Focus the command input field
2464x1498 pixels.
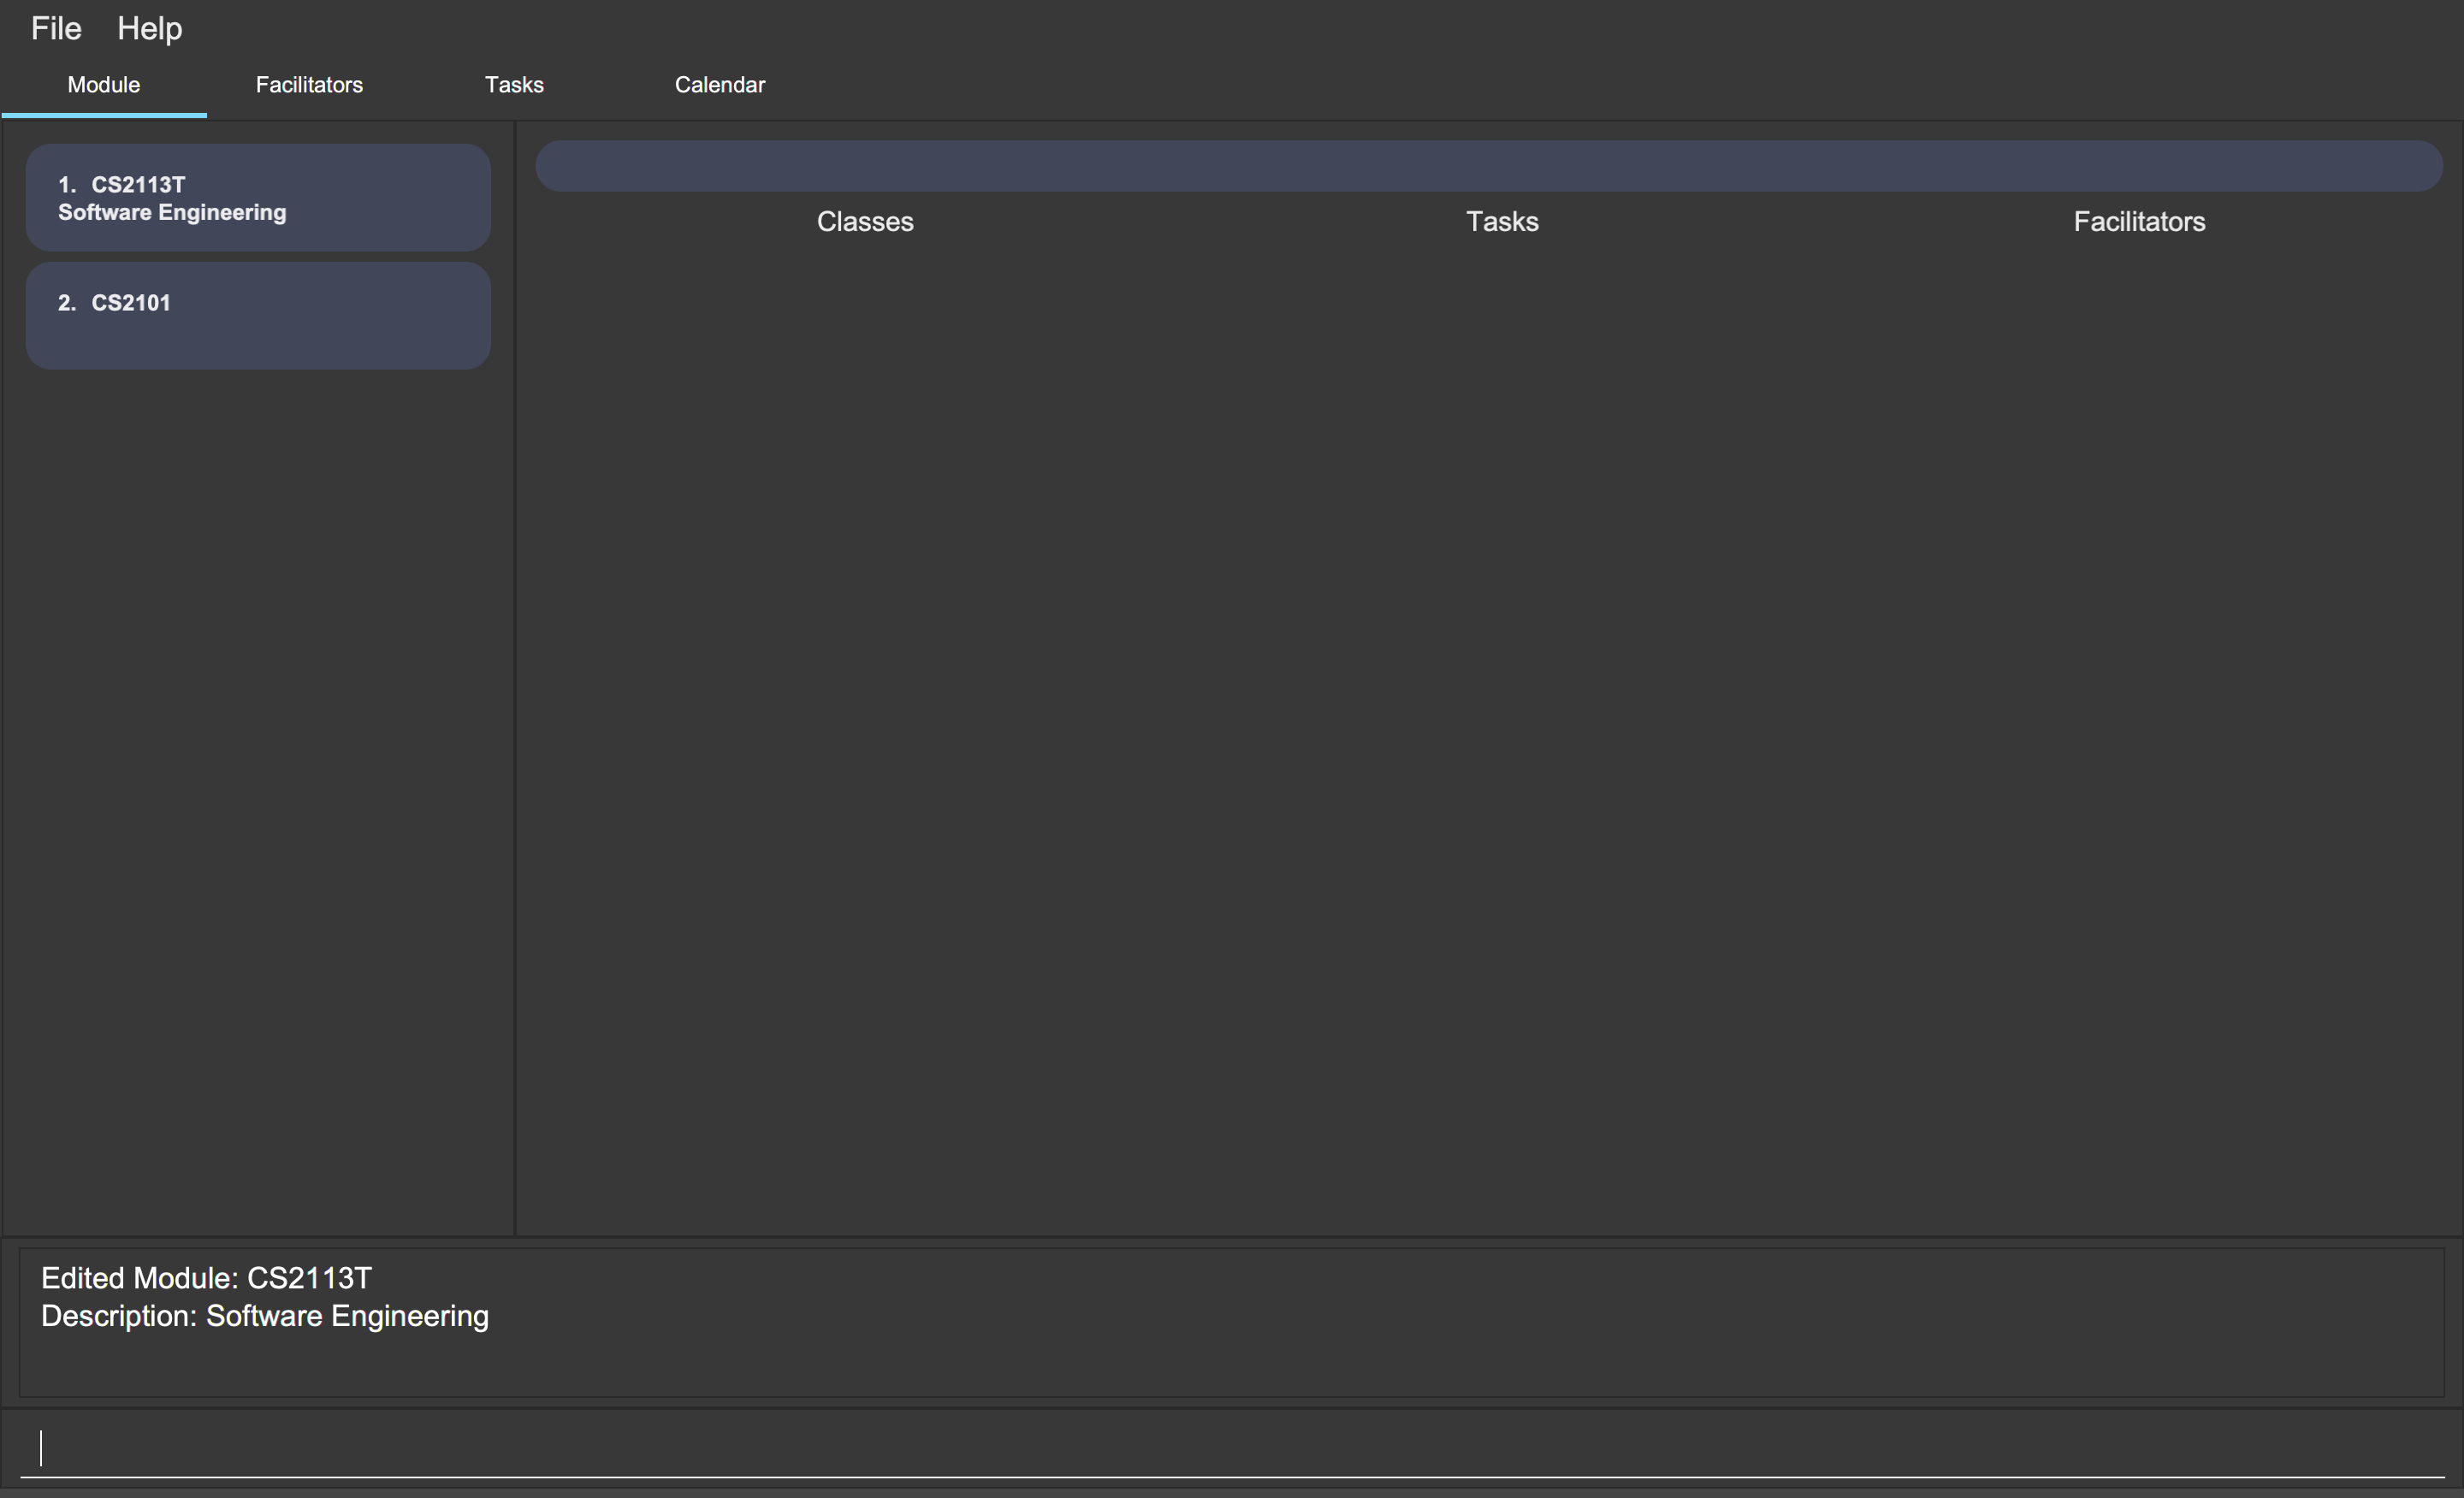1232,1448
